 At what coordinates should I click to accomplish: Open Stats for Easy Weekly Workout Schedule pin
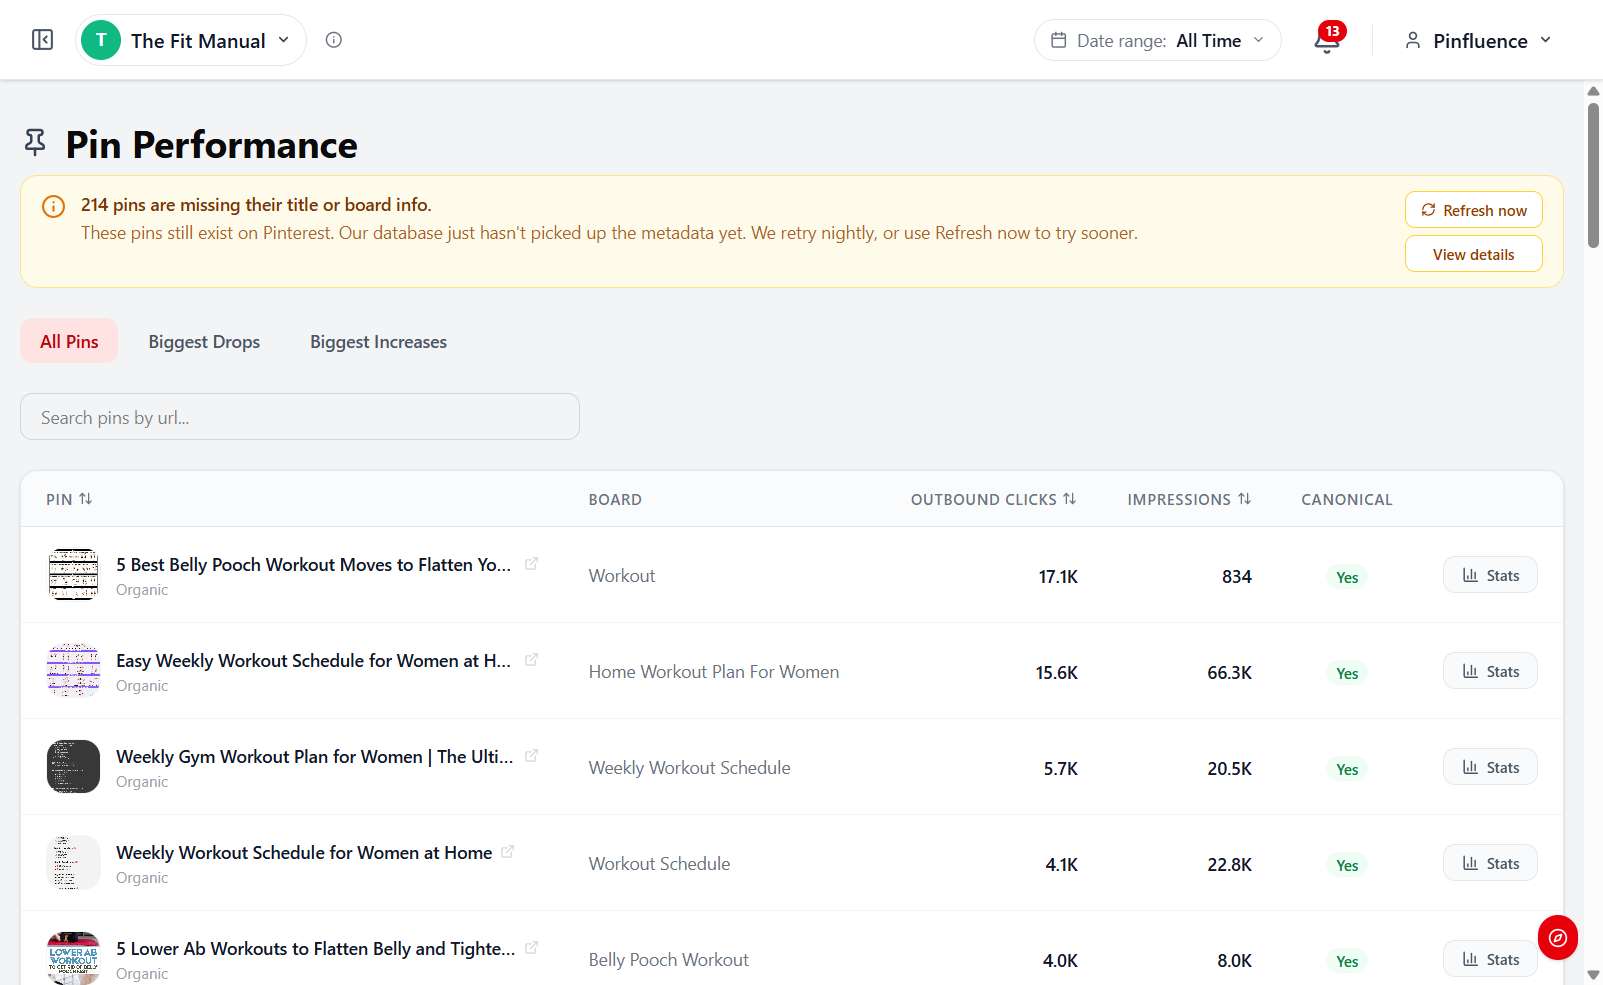coord(1490,671)
